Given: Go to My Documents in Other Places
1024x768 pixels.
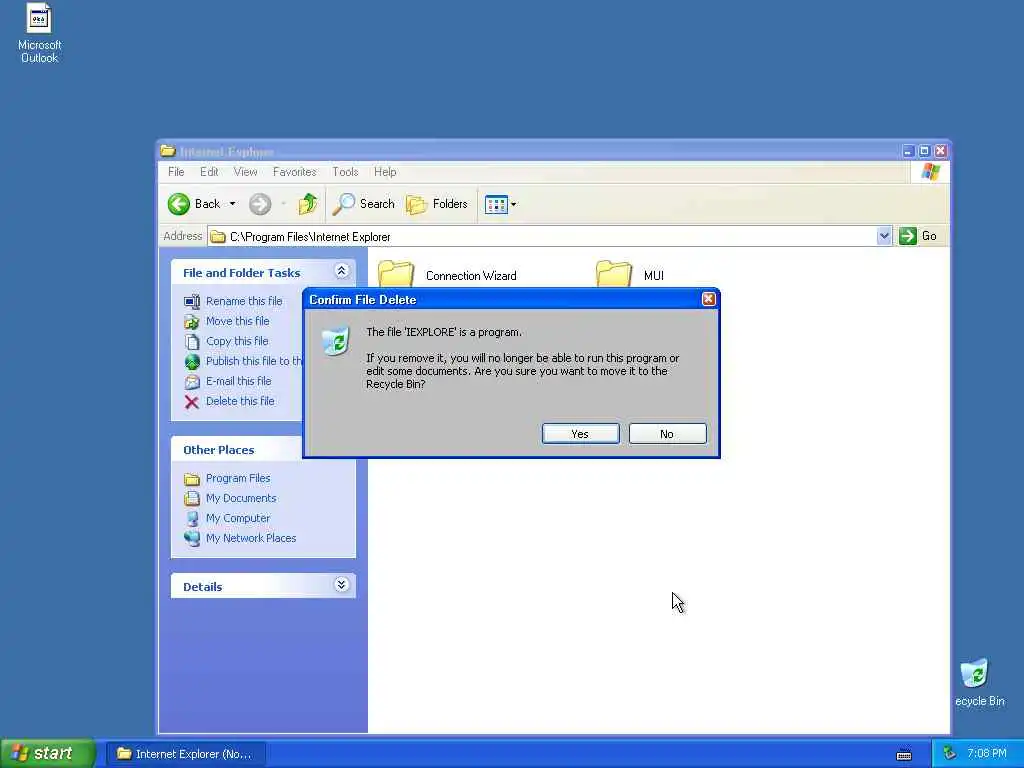Looking at the screenshot, I should pos(241,498).
